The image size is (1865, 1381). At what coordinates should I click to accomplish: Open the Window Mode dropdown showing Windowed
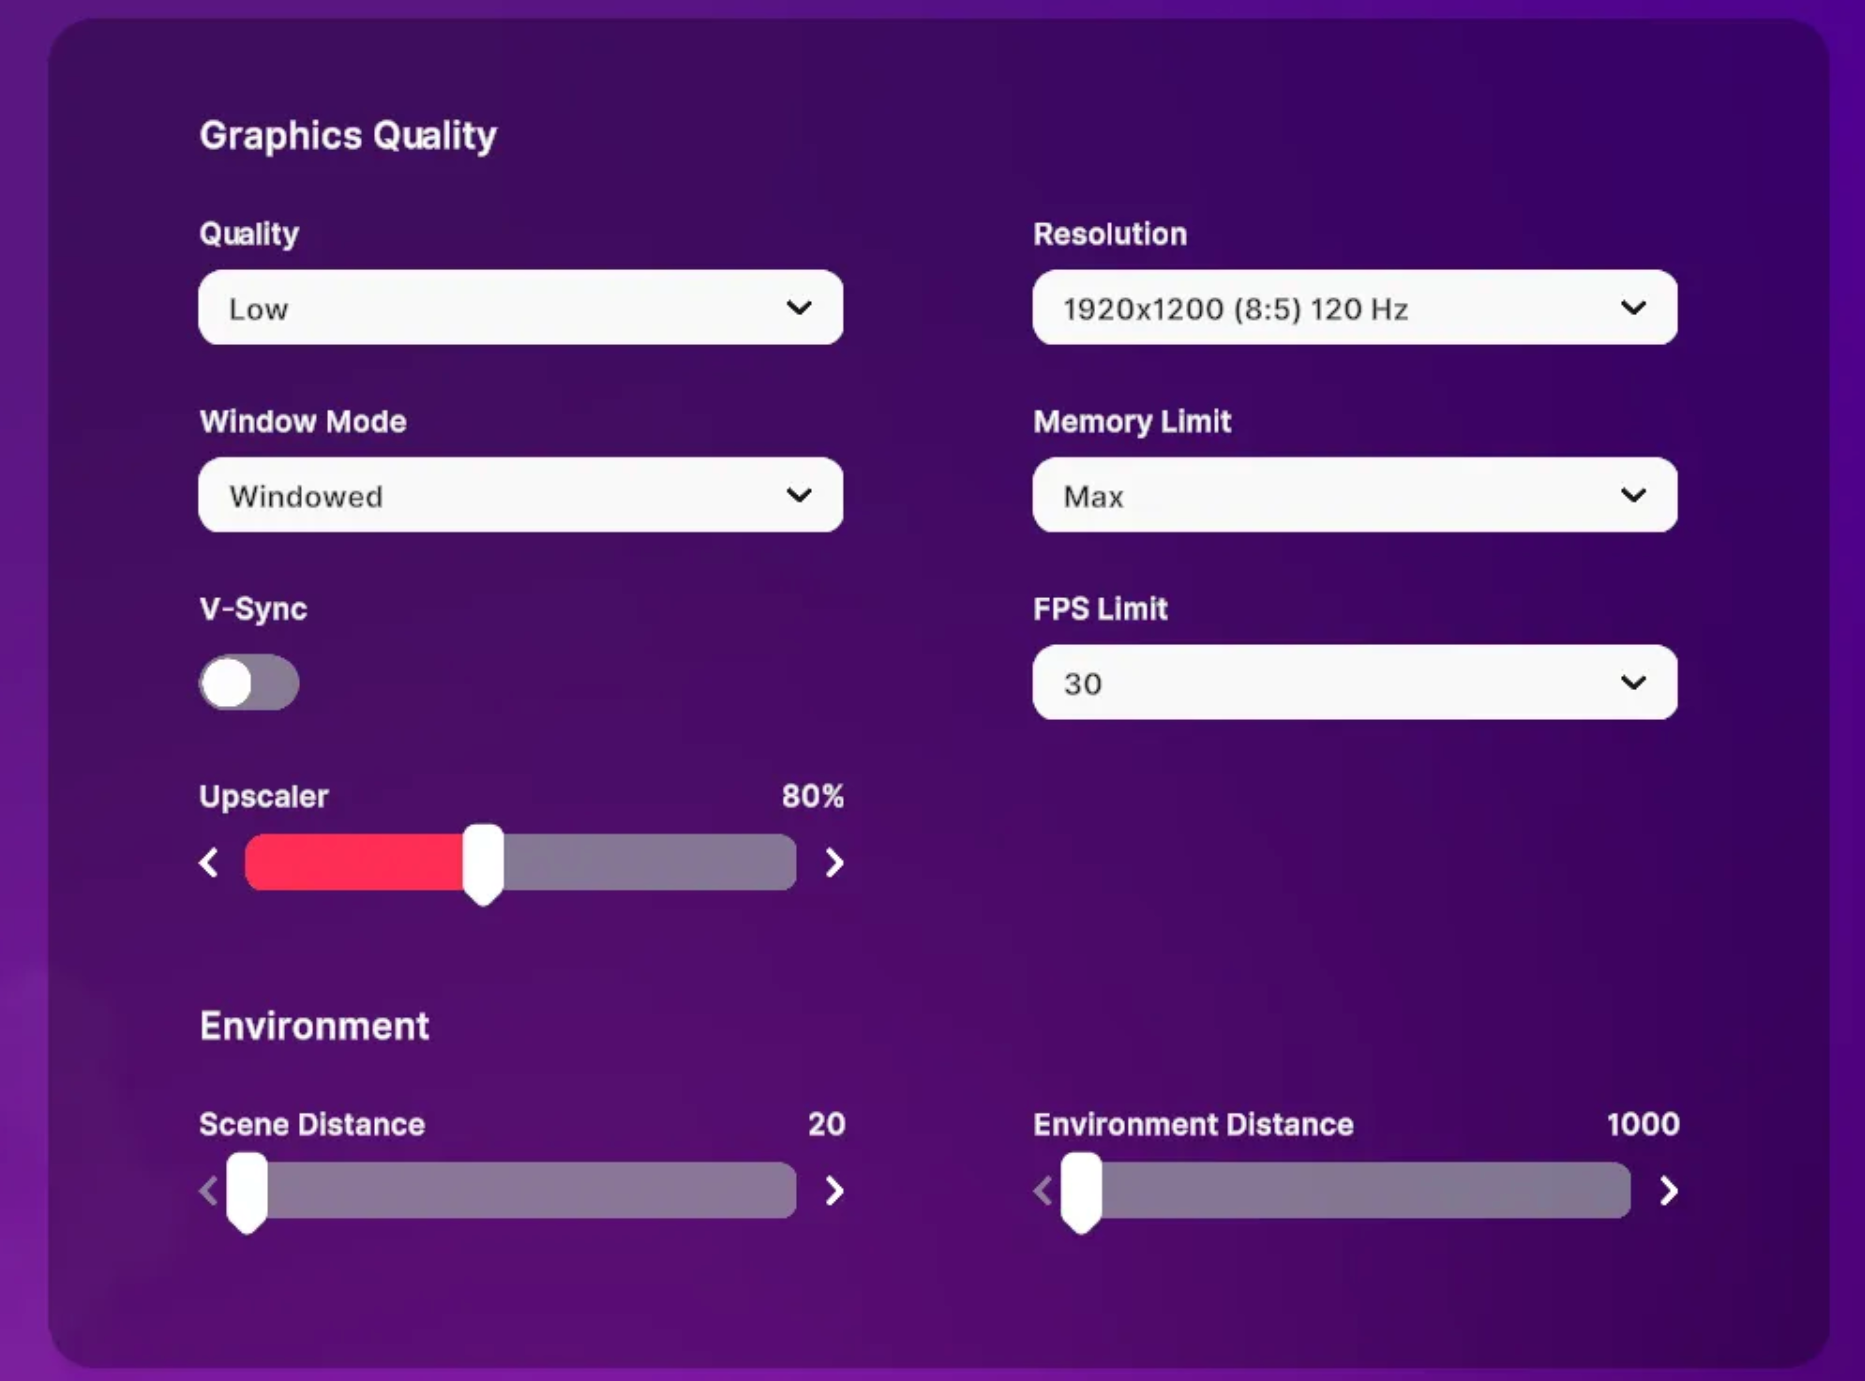coord(520,496)
